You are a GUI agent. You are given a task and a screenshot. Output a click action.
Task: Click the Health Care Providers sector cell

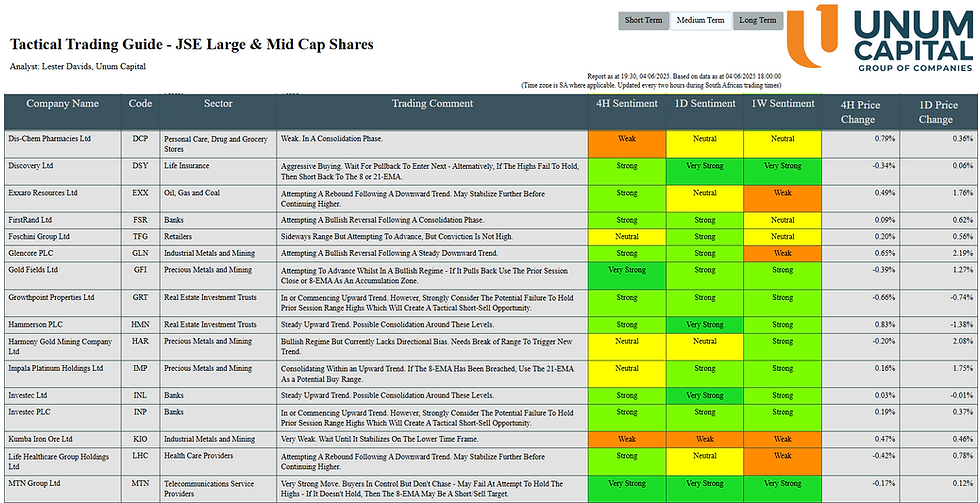pyautogui.click(x=218, y=461)
